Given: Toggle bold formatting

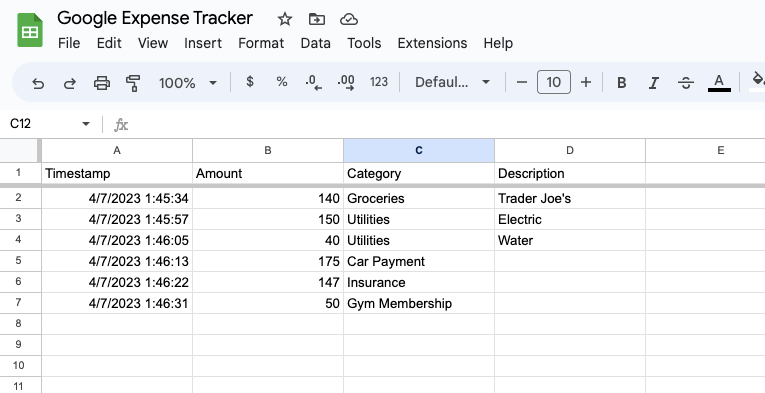Looking at the screenshot, I should coord(622,82).
